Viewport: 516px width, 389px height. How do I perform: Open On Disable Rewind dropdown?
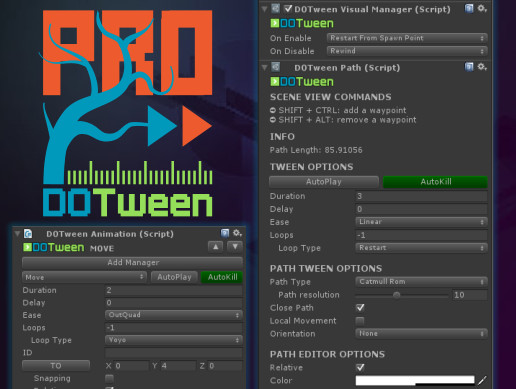pos(407,51)
